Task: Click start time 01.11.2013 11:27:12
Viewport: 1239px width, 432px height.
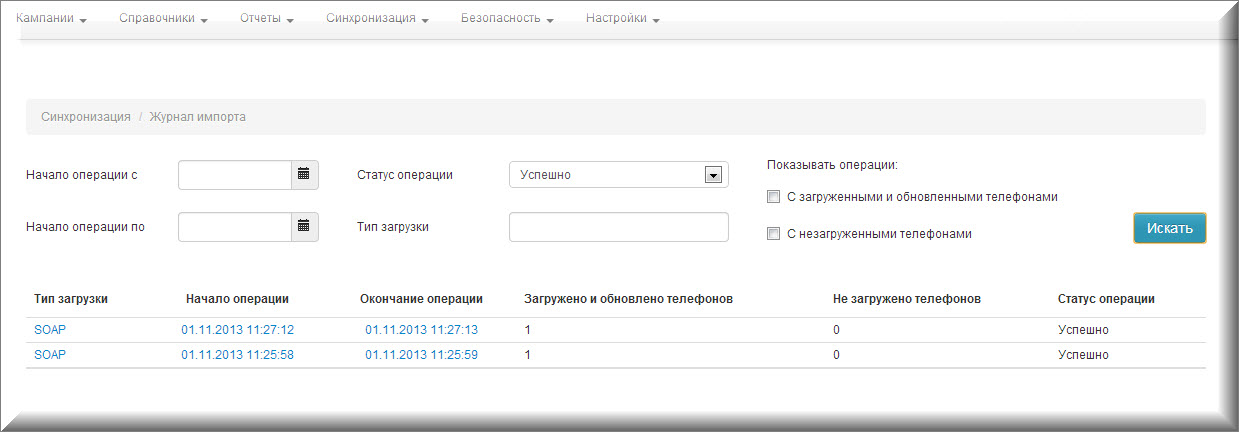Action: 237,330
